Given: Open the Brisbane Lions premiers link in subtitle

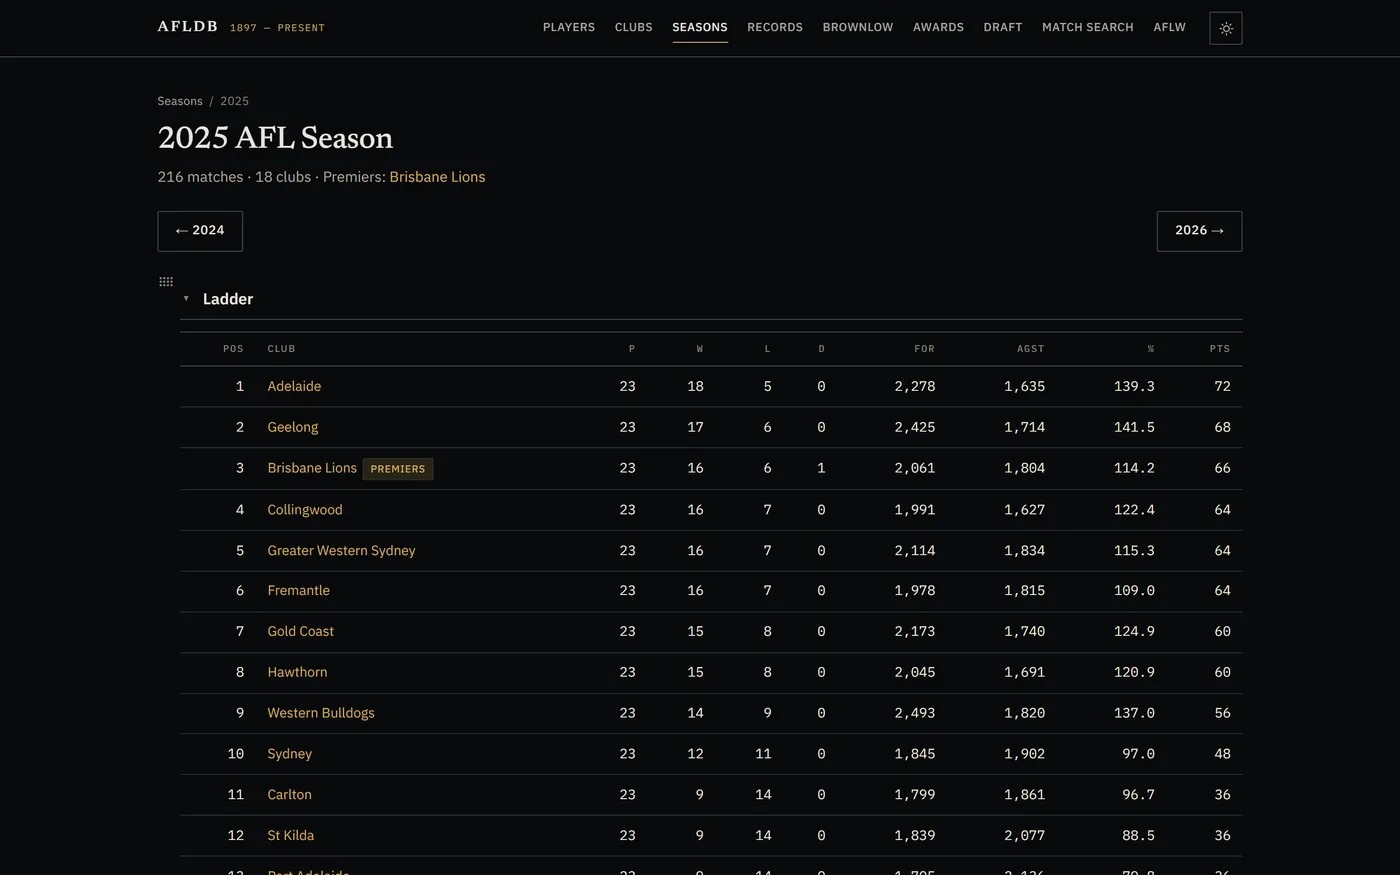Looking at the screenshot, I should coord(437,177).
